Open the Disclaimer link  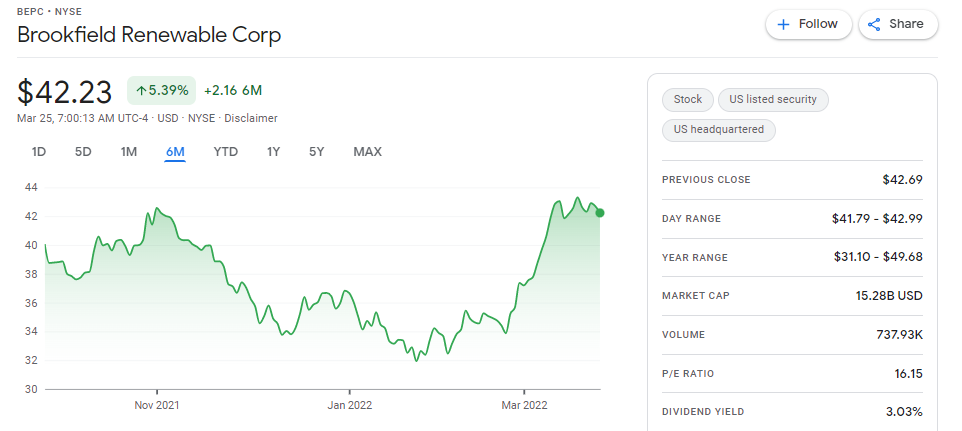click(x=251, y=118)
